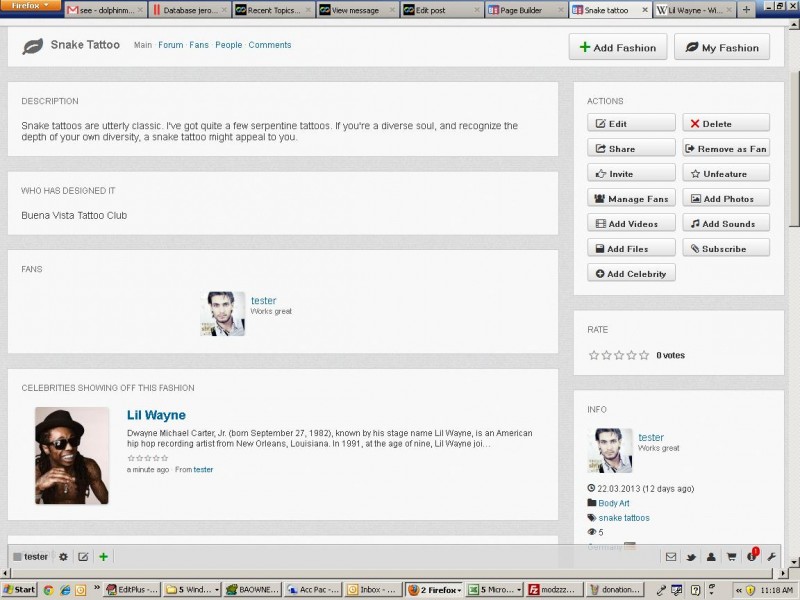This screenshot has height=600, width=800.
Task: Click the Add Sounds button
Action: 726,223
